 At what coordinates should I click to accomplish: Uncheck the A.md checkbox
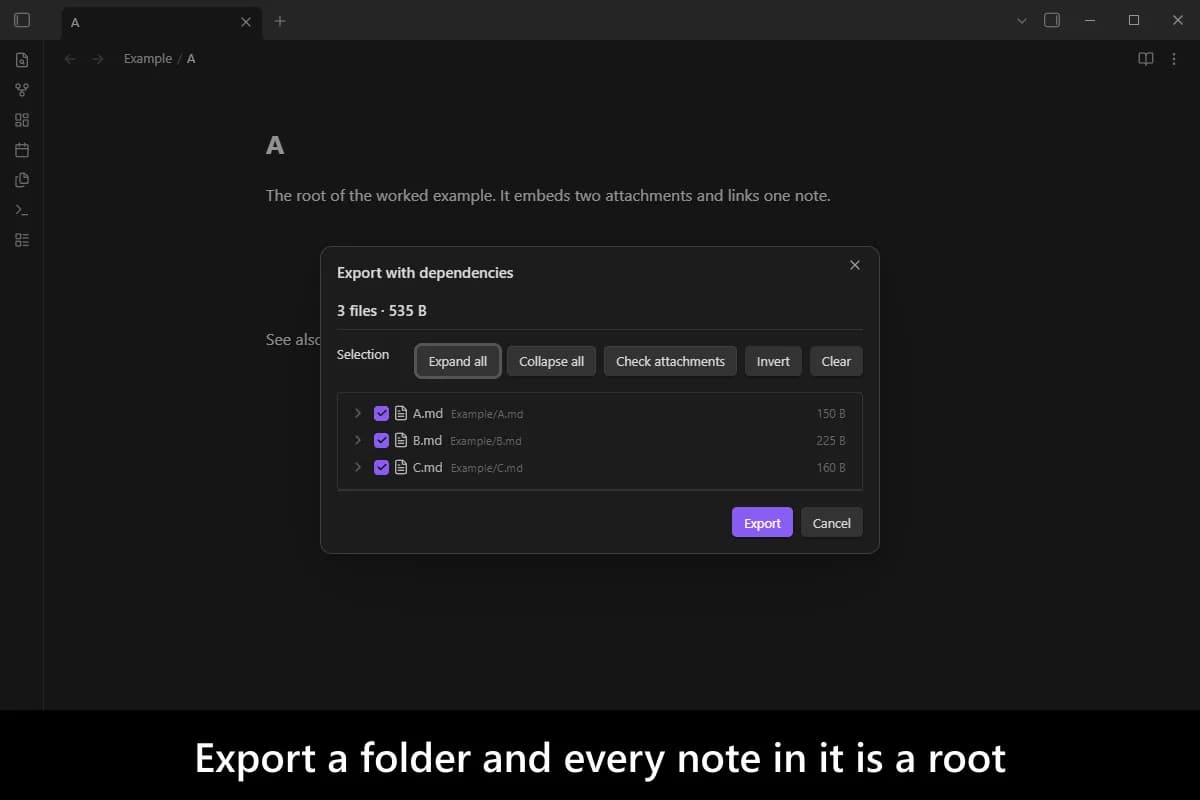click(x=381, y=413)
